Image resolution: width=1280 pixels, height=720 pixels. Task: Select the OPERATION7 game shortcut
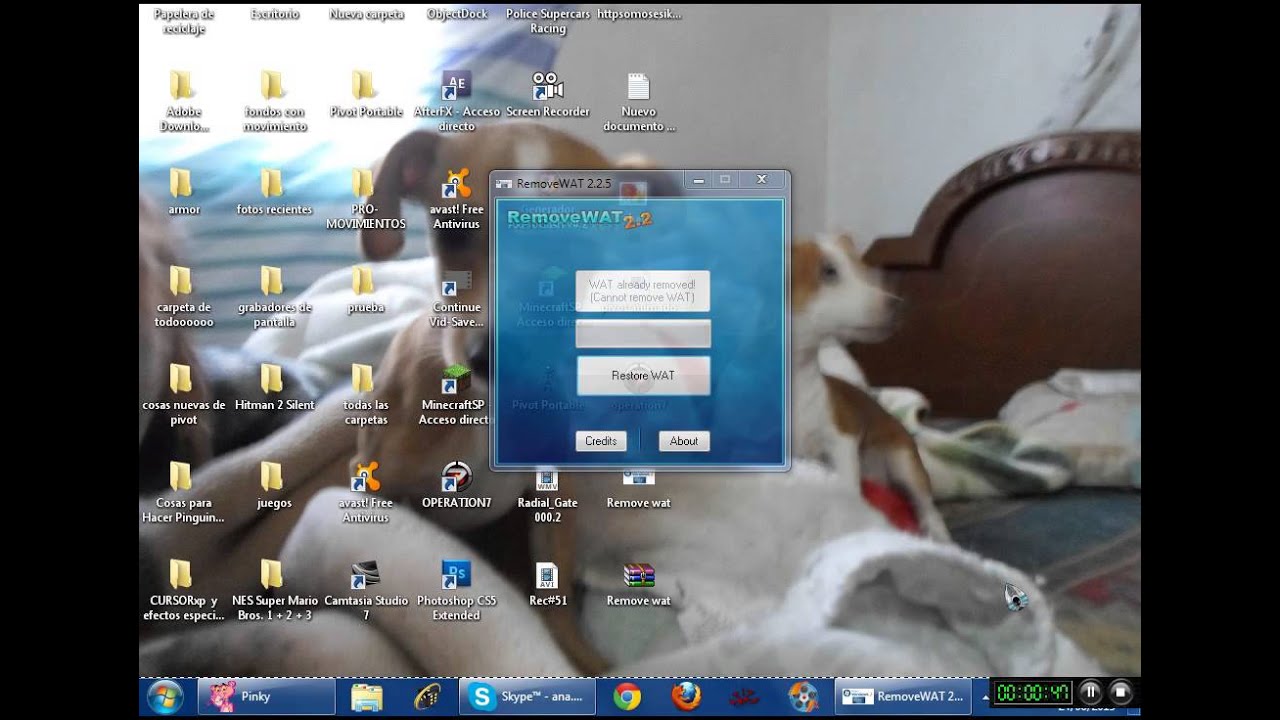click(x=456, y=477)
